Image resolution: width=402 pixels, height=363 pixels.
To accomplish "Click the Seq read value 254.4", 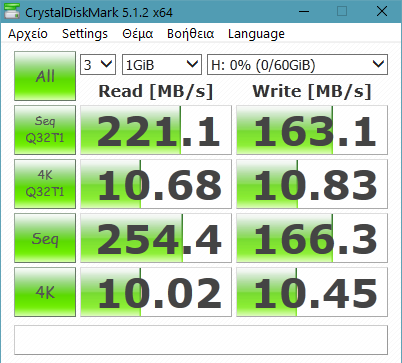I will (156, 238).
